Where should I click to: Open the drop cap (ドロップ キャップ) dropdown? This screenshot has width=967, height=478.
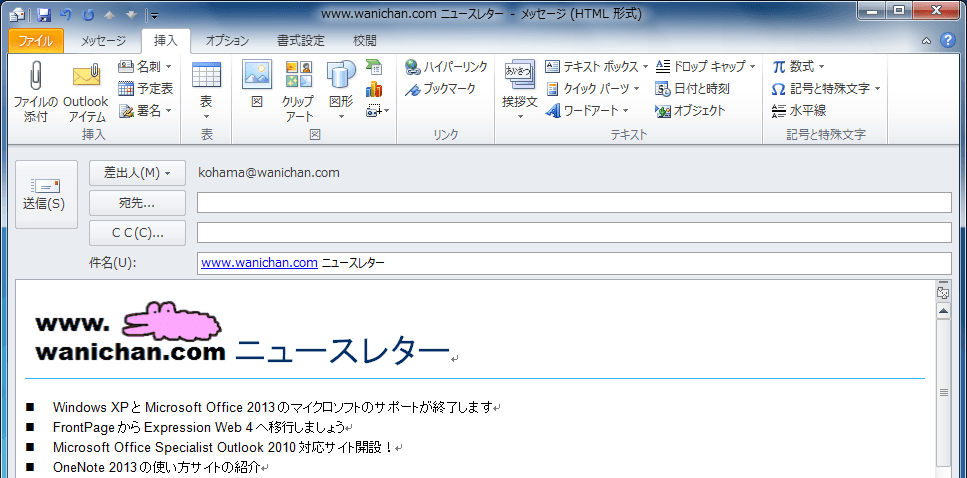[706, 66]
